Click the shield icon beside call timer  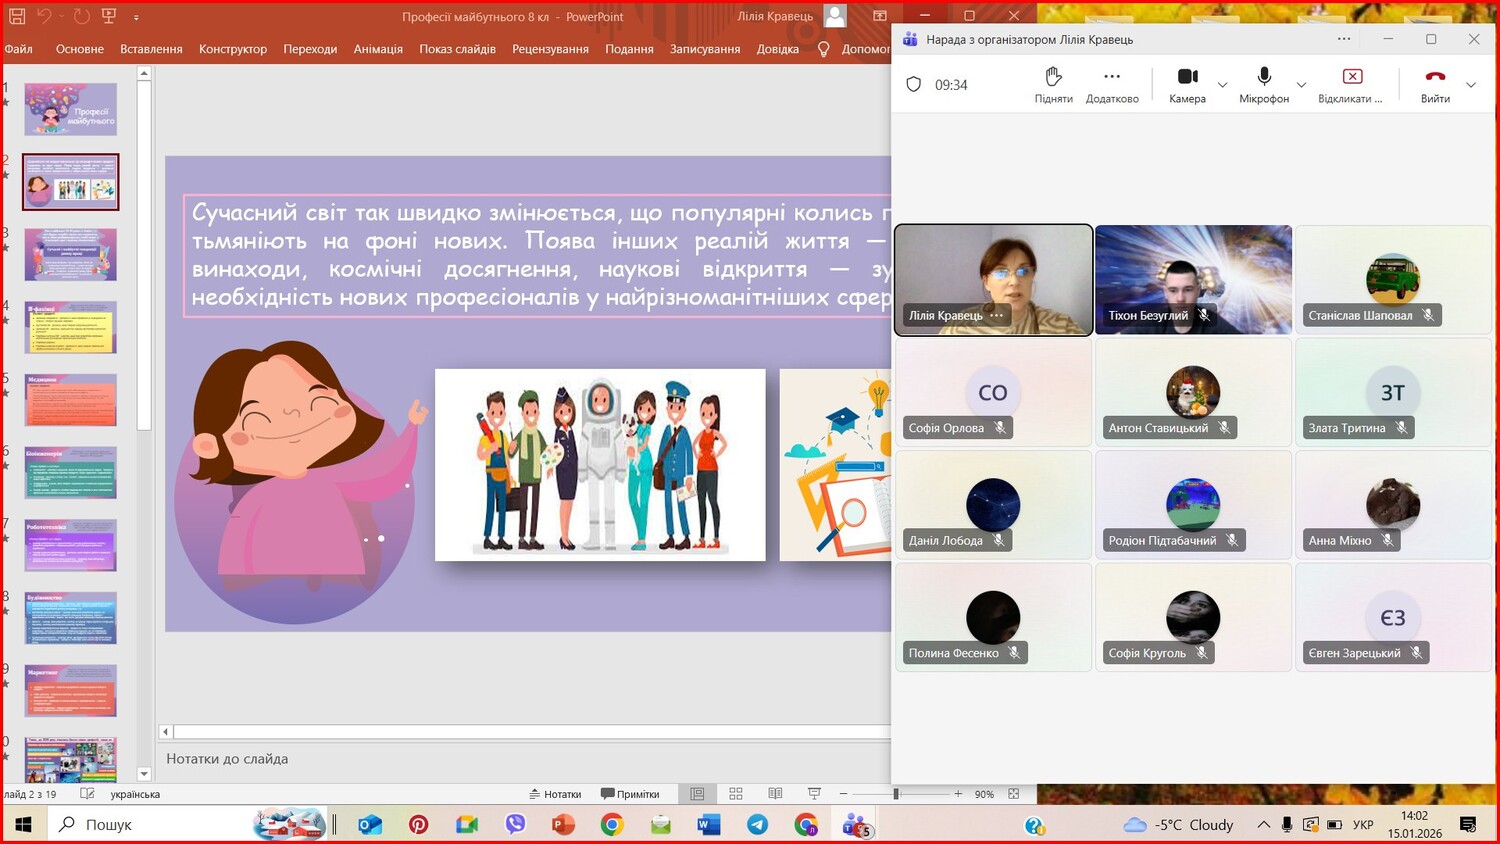click(x=913, y=85)
